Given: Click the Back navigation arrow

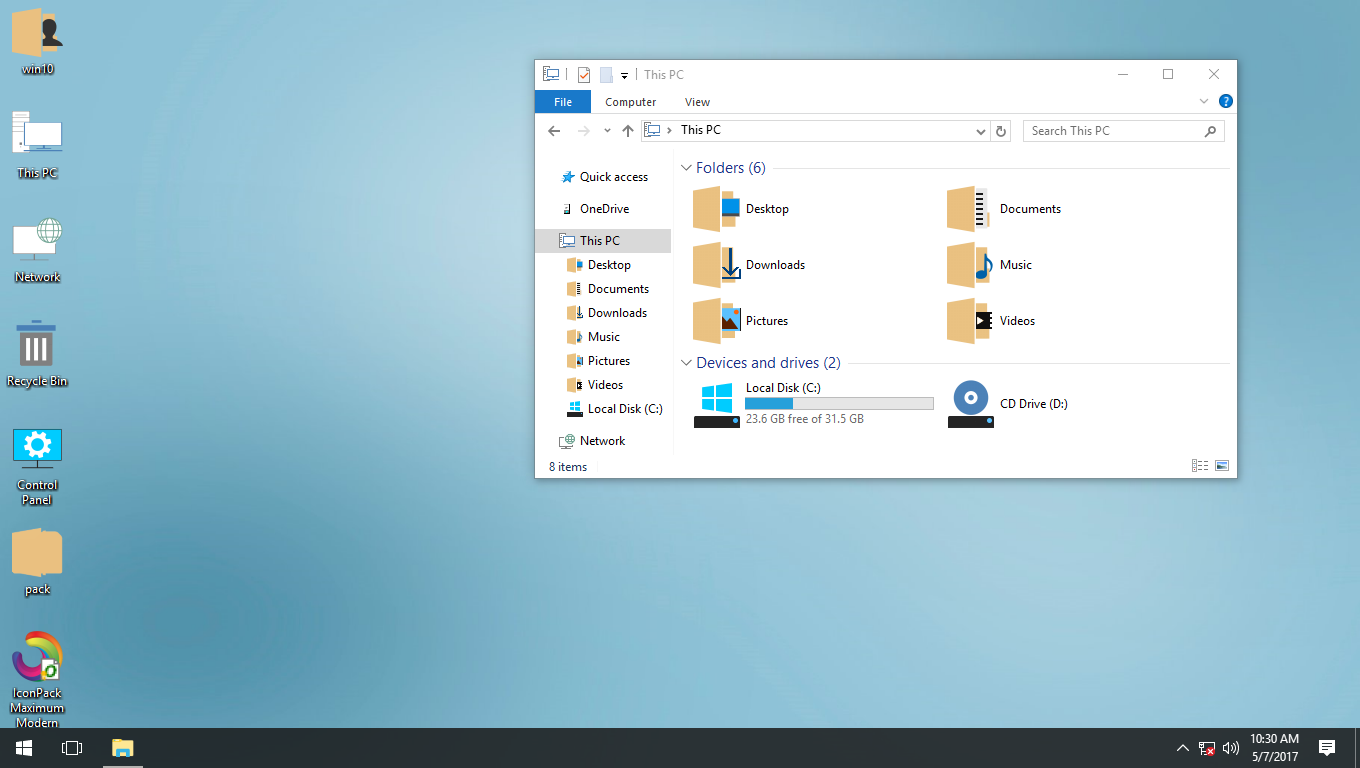Looking at the screenshot, I should [554, 131].
